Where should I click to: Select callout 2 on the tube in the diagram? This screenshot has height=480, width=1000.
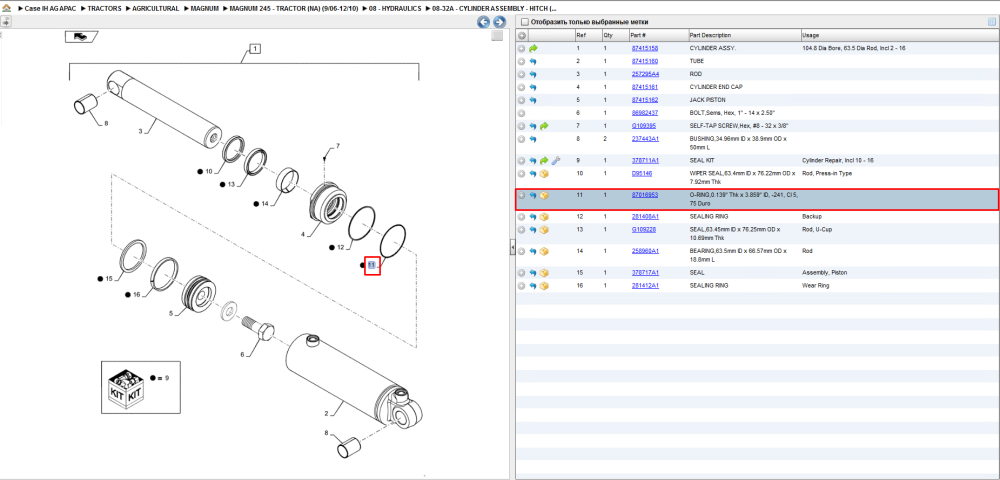point(327,413)
